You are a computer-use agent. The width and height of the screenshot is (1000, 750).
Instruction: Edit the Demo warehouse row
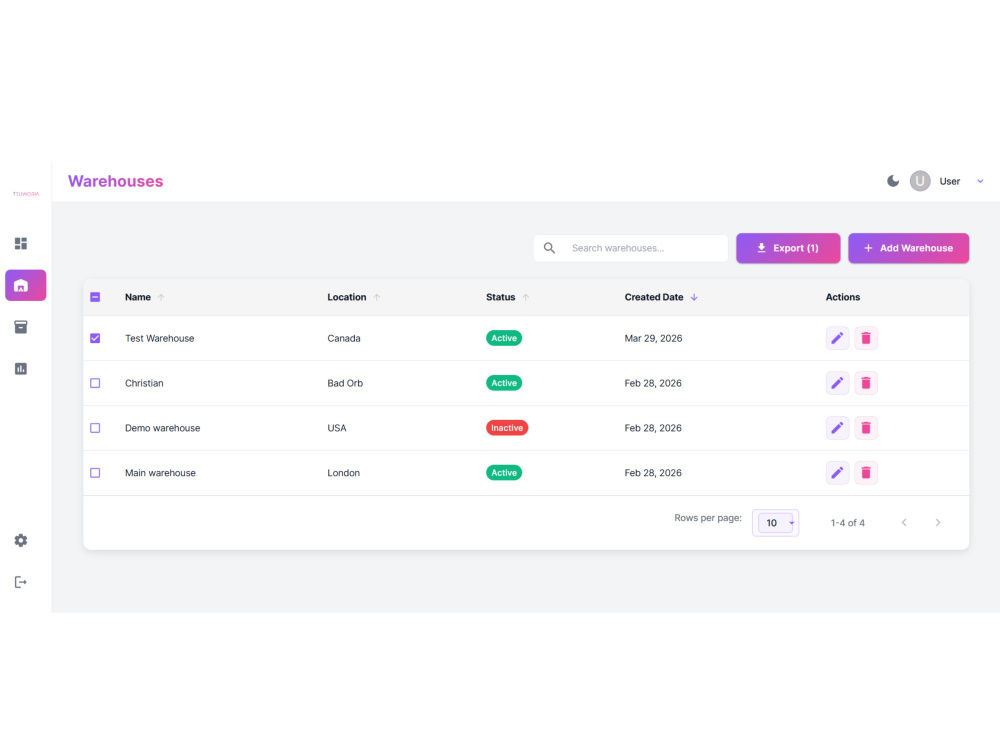tap(837, 428)
